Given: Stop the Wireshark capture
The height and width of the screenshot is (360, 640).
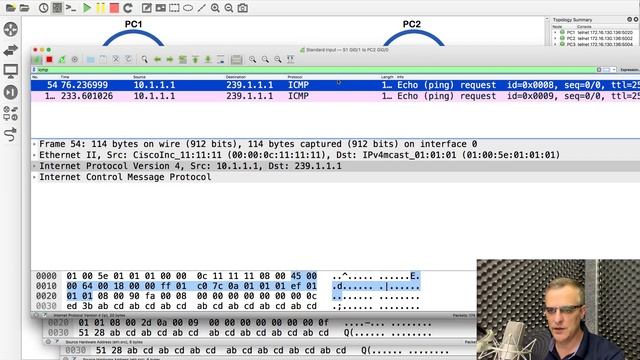Looking at the screenshot, I should (x=49, y=60).
